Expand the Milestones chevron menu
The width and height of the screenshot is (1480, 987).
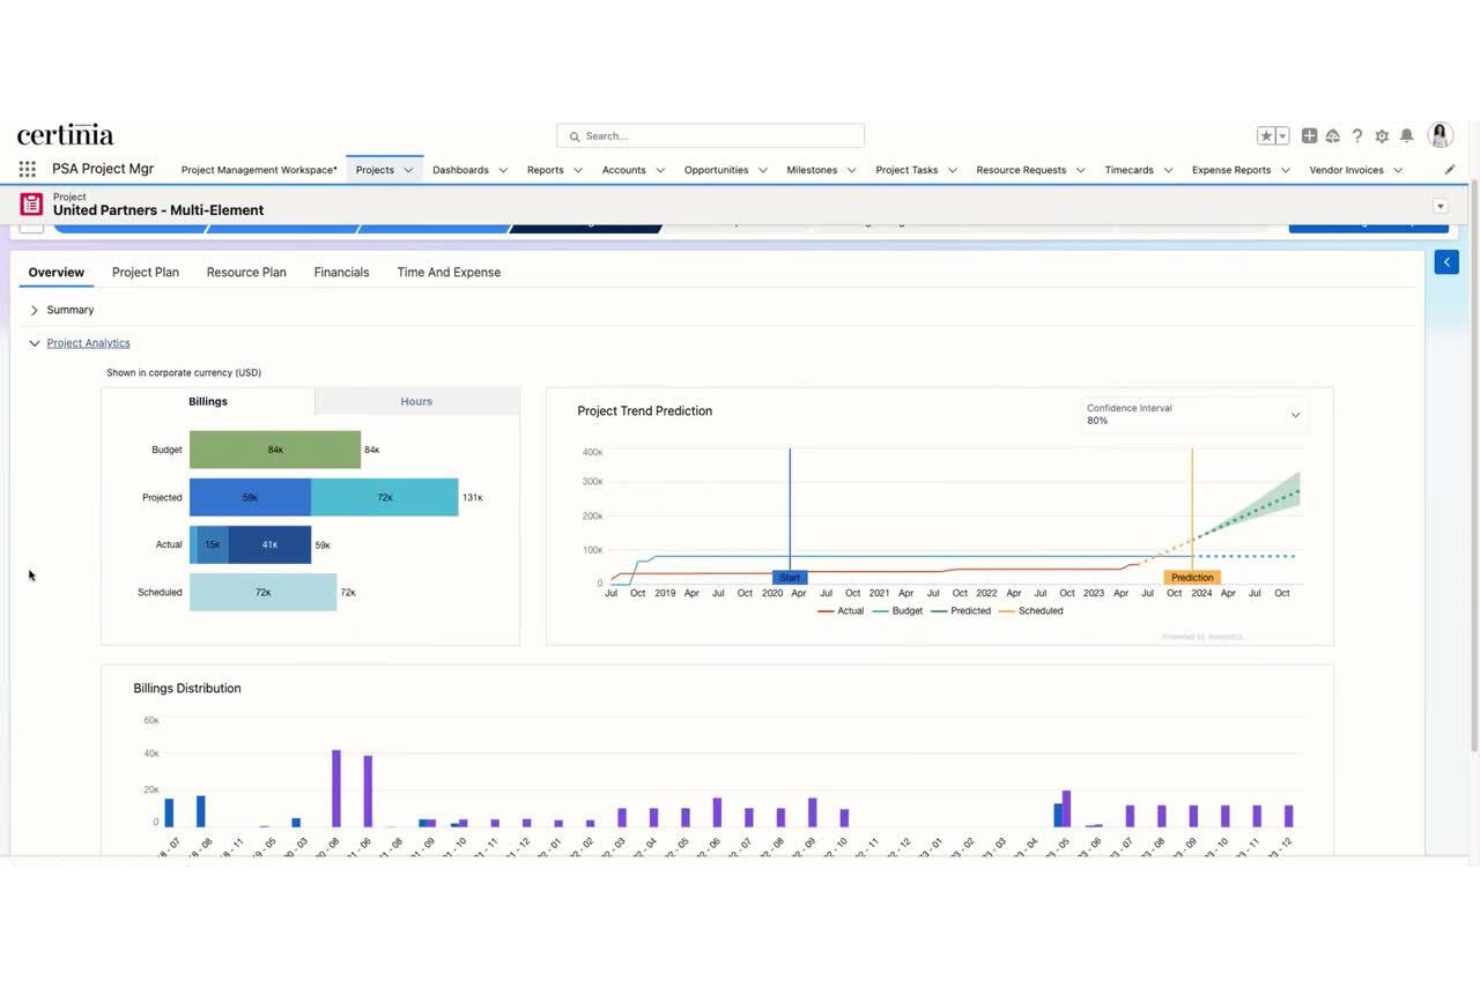click(x=852, y=170)
